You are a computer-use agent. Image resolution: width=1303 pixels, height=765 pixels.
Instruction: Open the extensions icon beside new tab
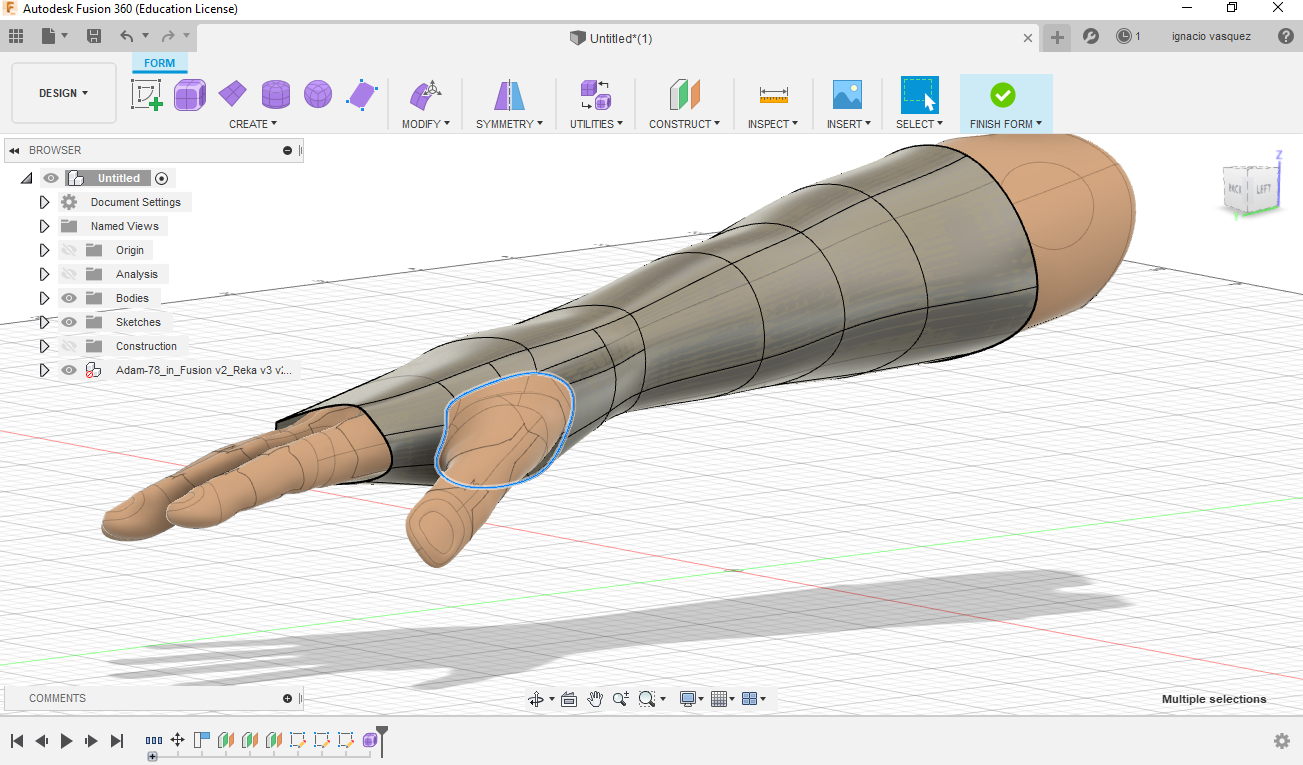tap(1091, 37)
